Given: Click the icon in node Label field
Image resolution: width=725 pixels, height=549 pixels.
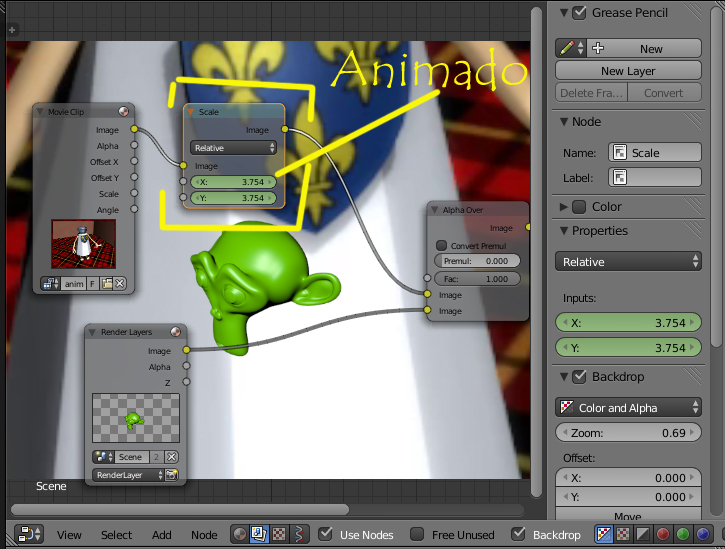Looking at the screenshot, I should coord(620,177).
